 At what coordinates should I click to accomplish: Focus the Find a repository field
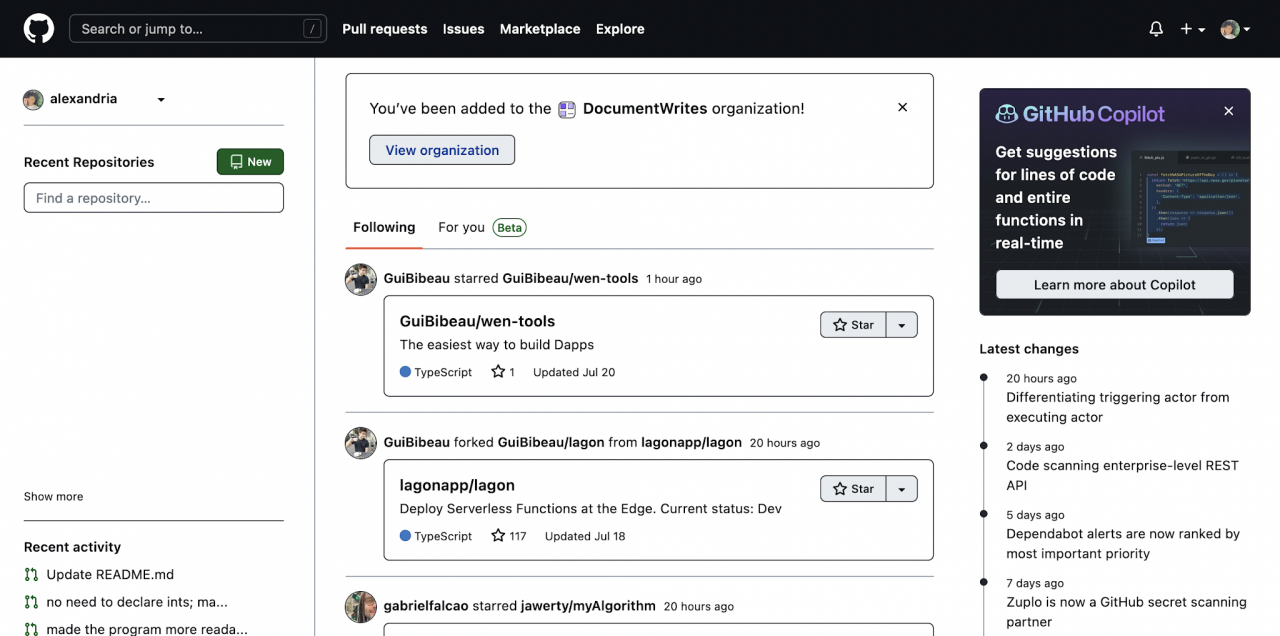pyautogui.click(x=154, y=198)
